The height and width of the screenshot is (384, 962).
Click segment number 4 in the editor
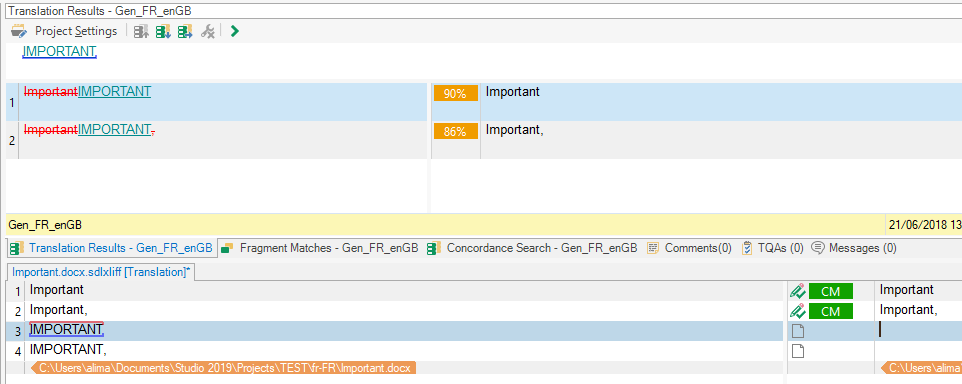click(18, 351)
